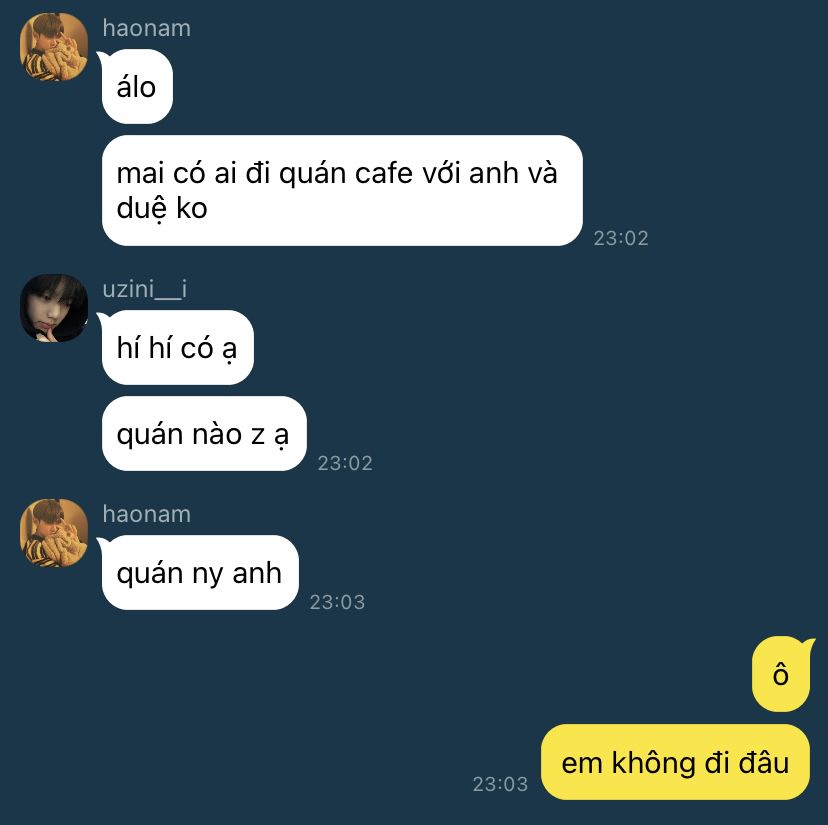This screenshot has height=825, width=828.
Task: Select the yellow 'em không đi đâu' message
Action: [675, 762]
